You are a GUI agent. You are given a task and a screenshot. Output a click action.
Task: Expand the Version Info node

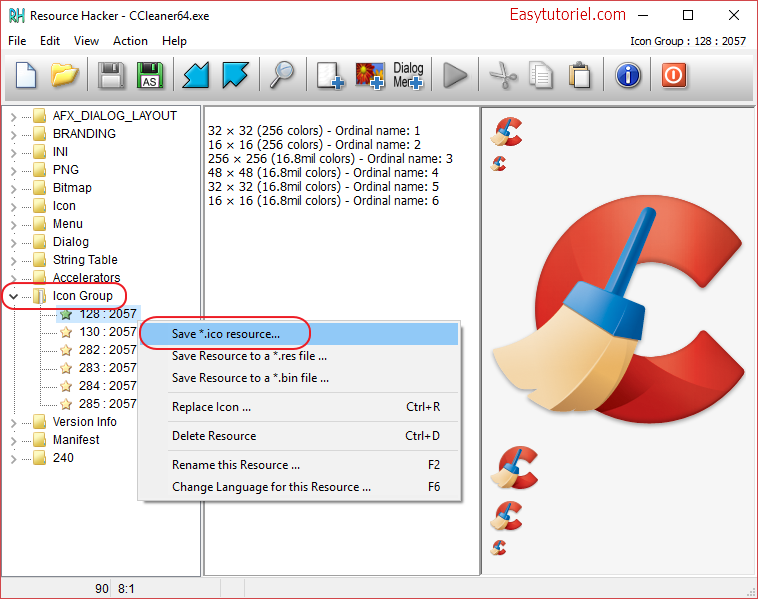[x=14, y=423]
